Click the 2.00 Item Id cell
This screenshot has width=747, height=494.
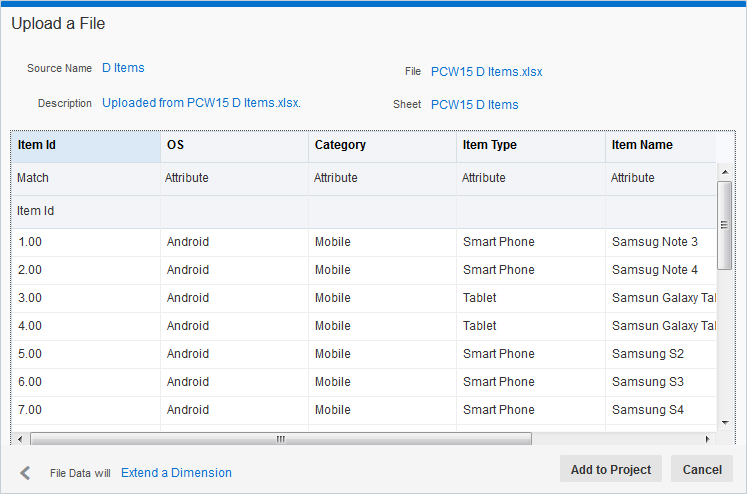tap(86, 270)
